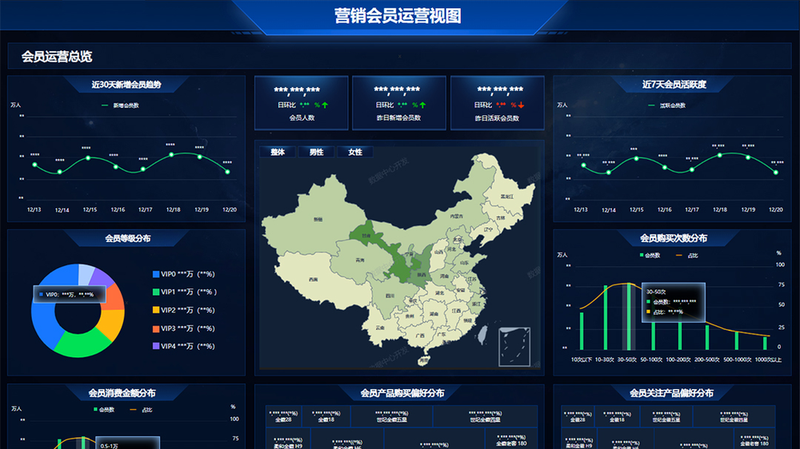The height and width of the screenshot is (449, 800).
Task: Click the 会员等级分布 panel title
Action: pyautogui.click(x=128, y=238)
